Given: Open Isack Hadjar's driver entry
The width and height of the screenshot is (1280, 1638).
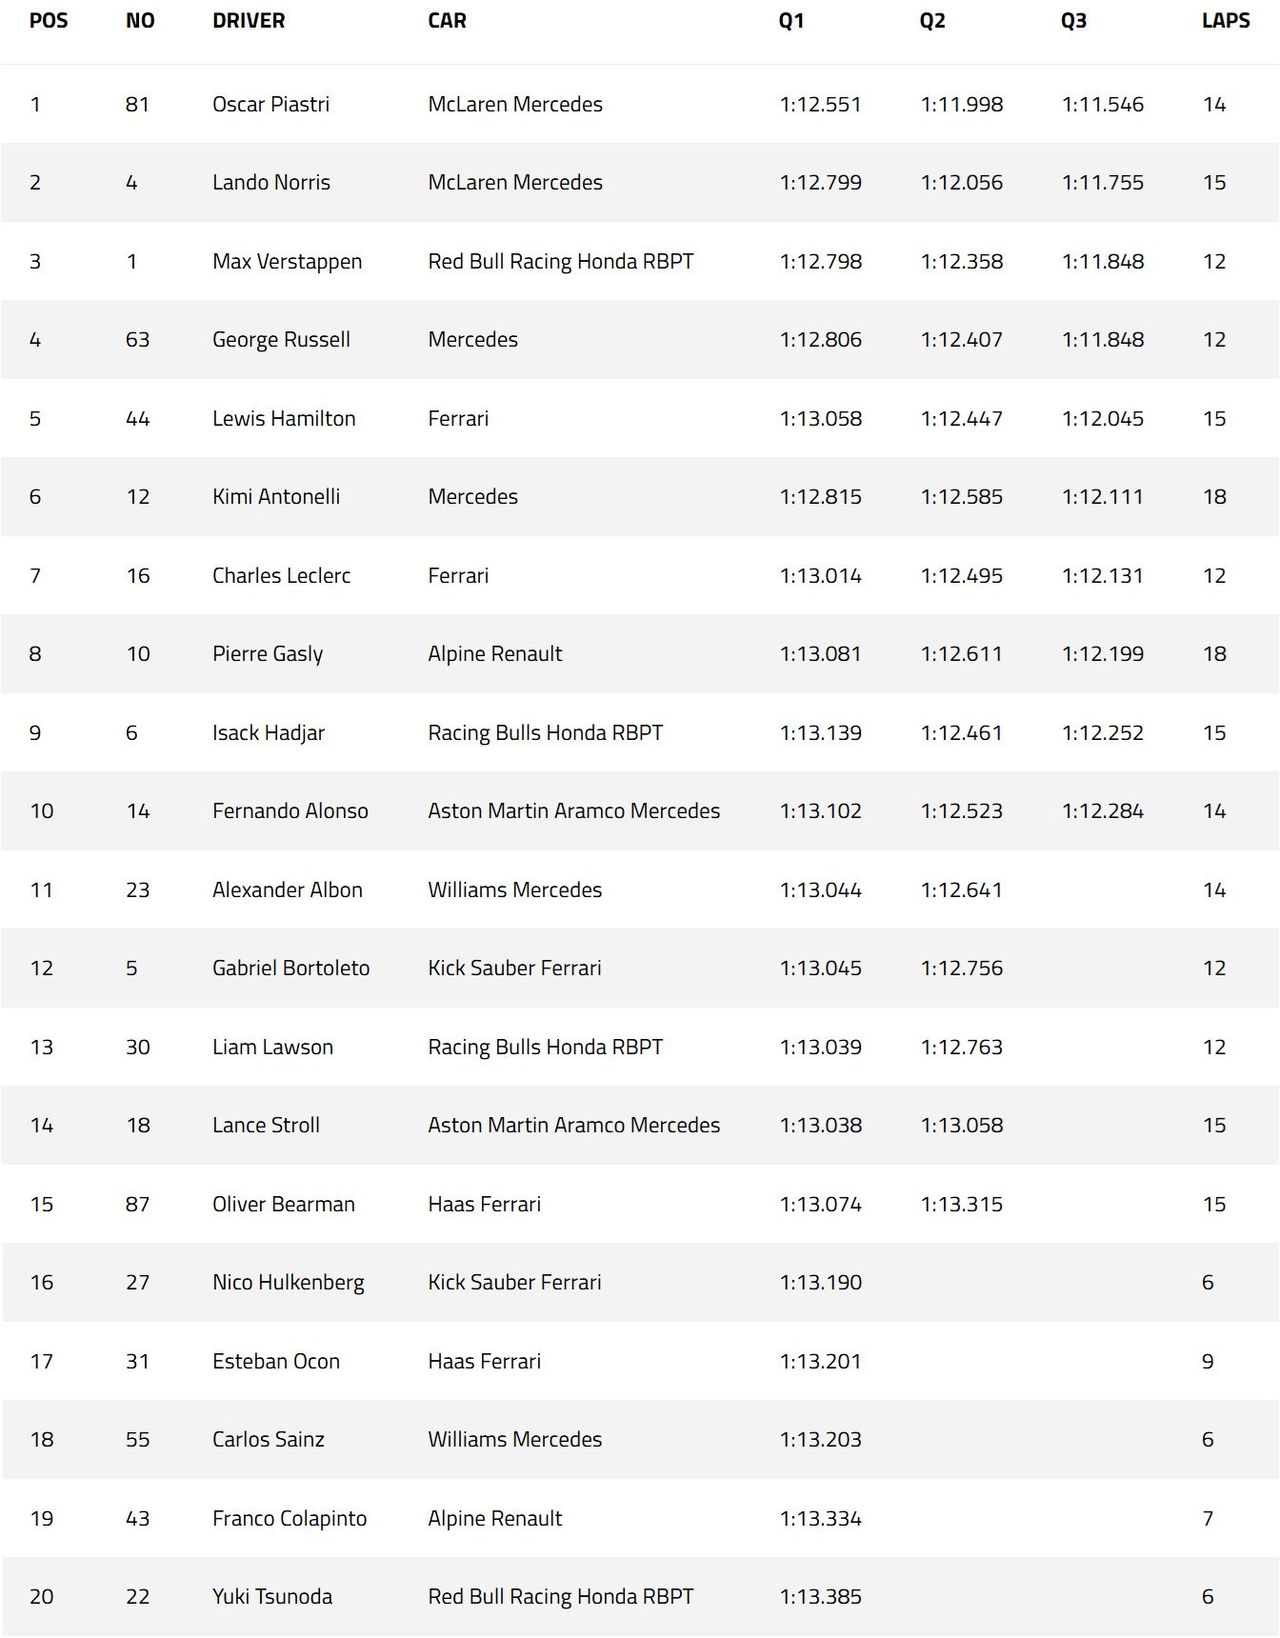Looking at the screenshot, I should pyautogui.click(x=268, y=732).
